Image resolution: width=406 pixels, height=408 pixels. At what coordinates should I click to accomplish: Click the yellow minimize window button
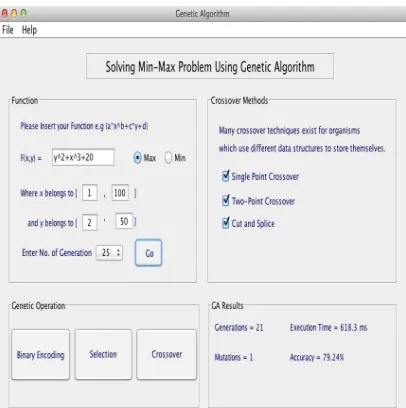click(14, 14)
